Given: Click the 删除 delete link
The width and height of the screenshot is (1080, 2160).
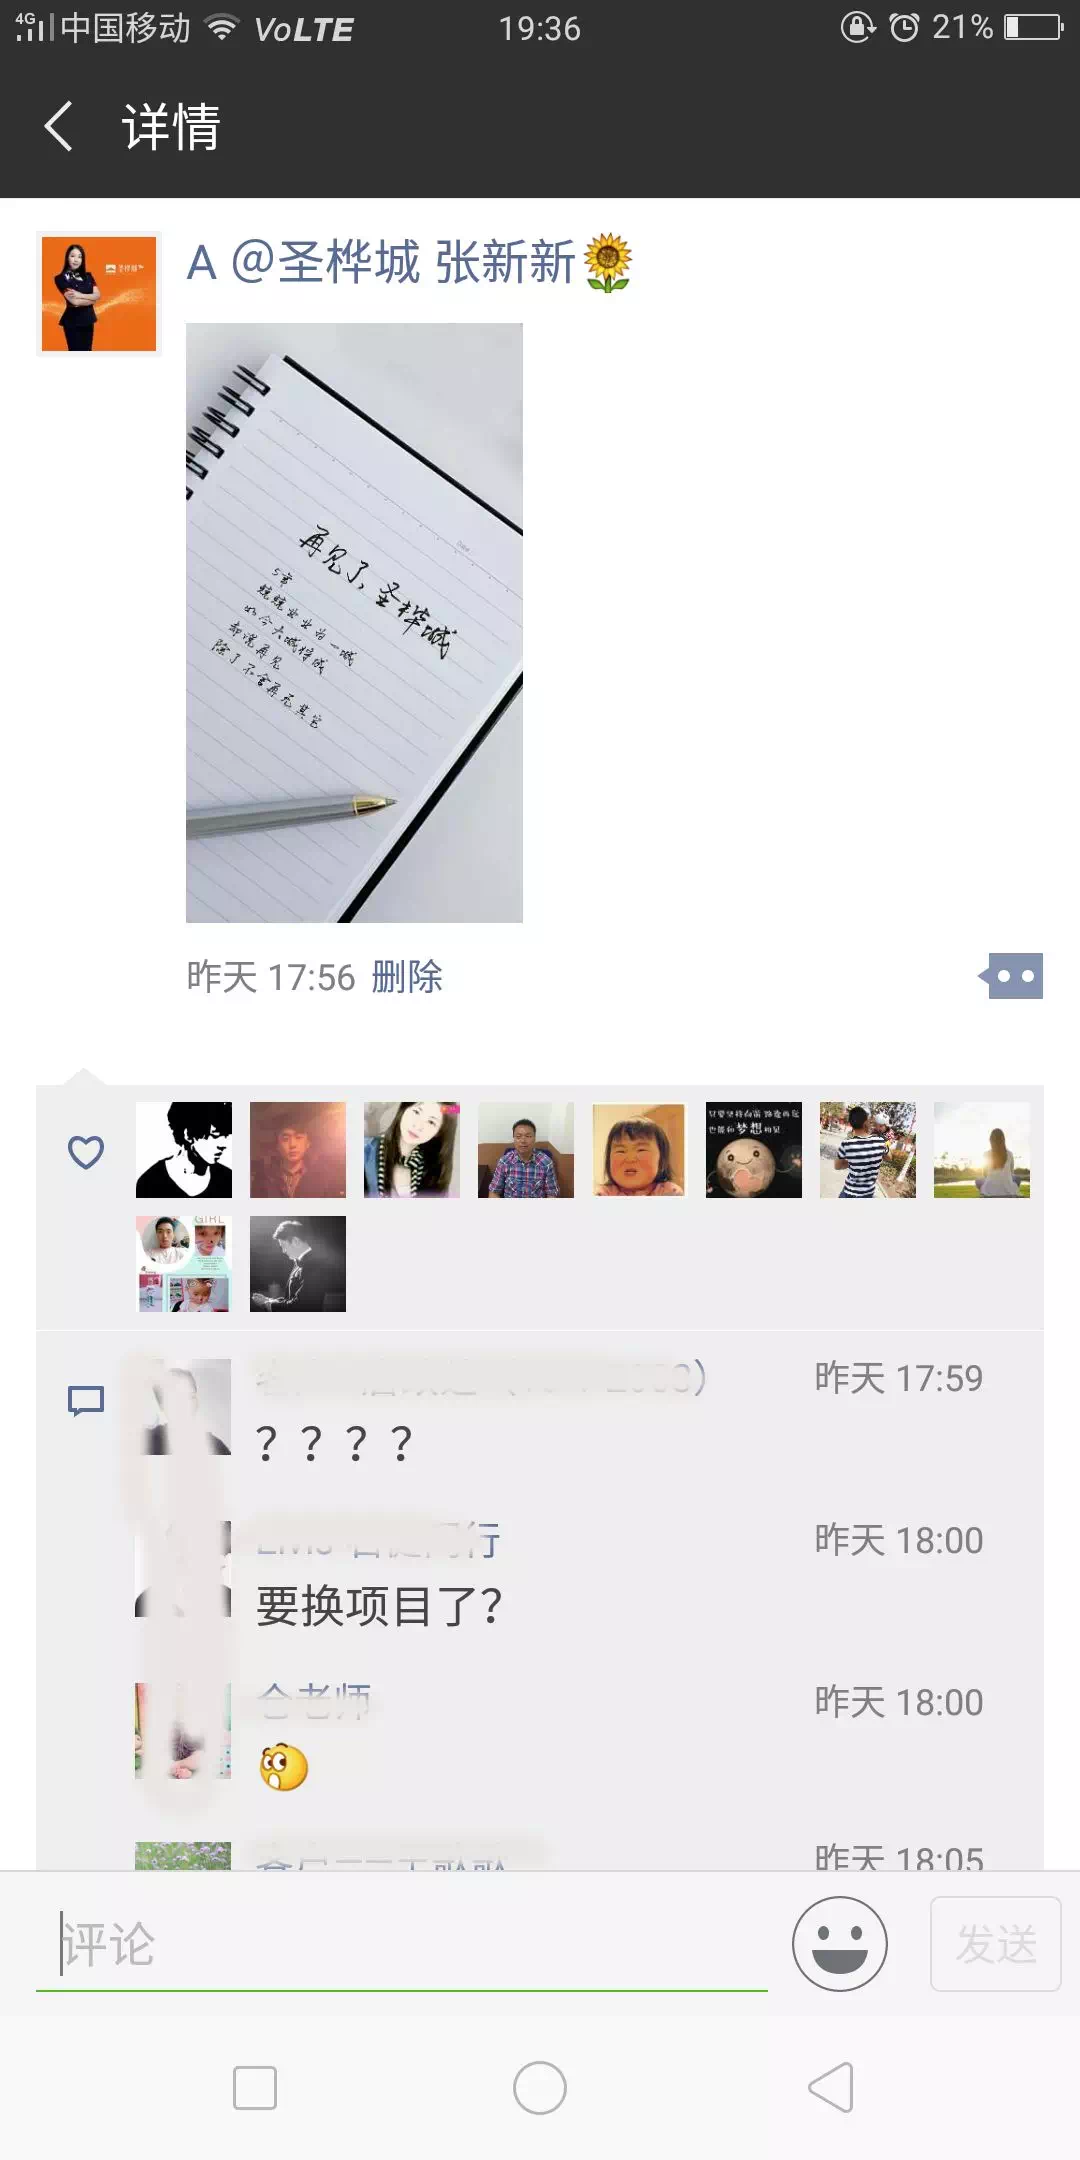Looking at the screenshot, I should pos(407,977).
